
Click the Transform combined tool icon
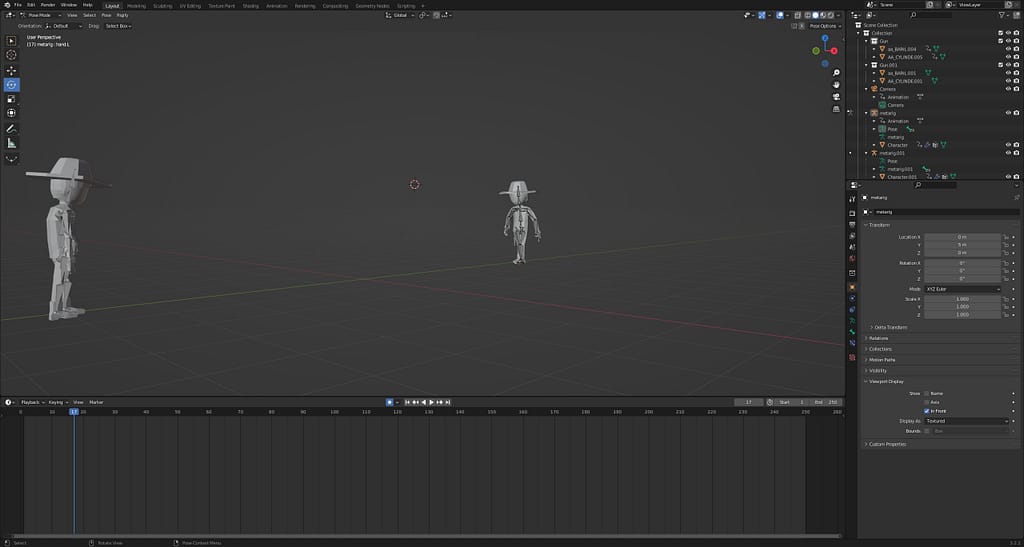tap(12, 112)
